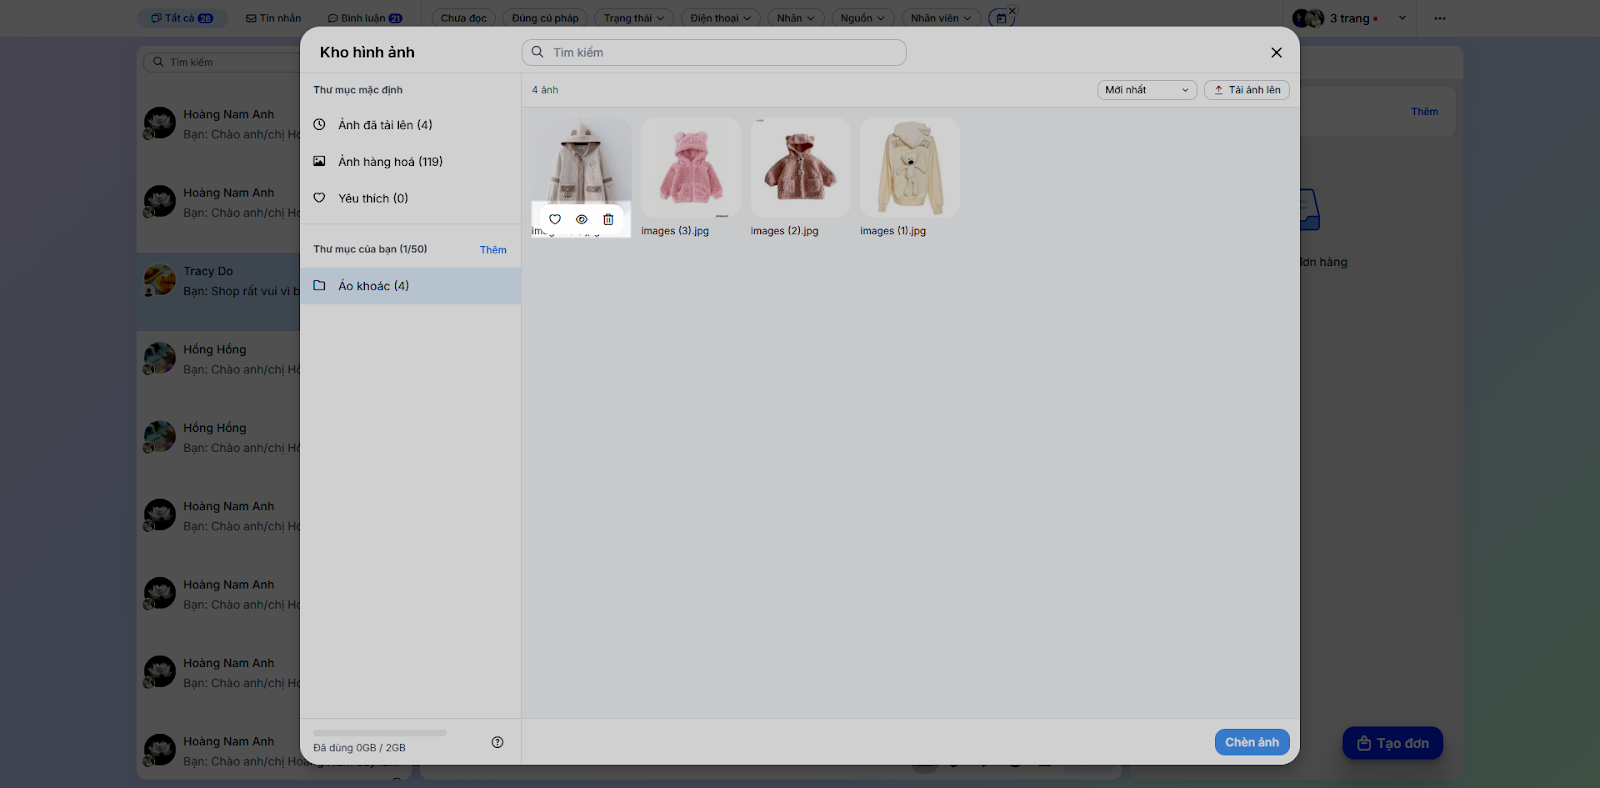Viewport: 1600px width, 788px height.
Task: Open the Mới nhất sort dropdown
Action: click(x=1147, y=90)
